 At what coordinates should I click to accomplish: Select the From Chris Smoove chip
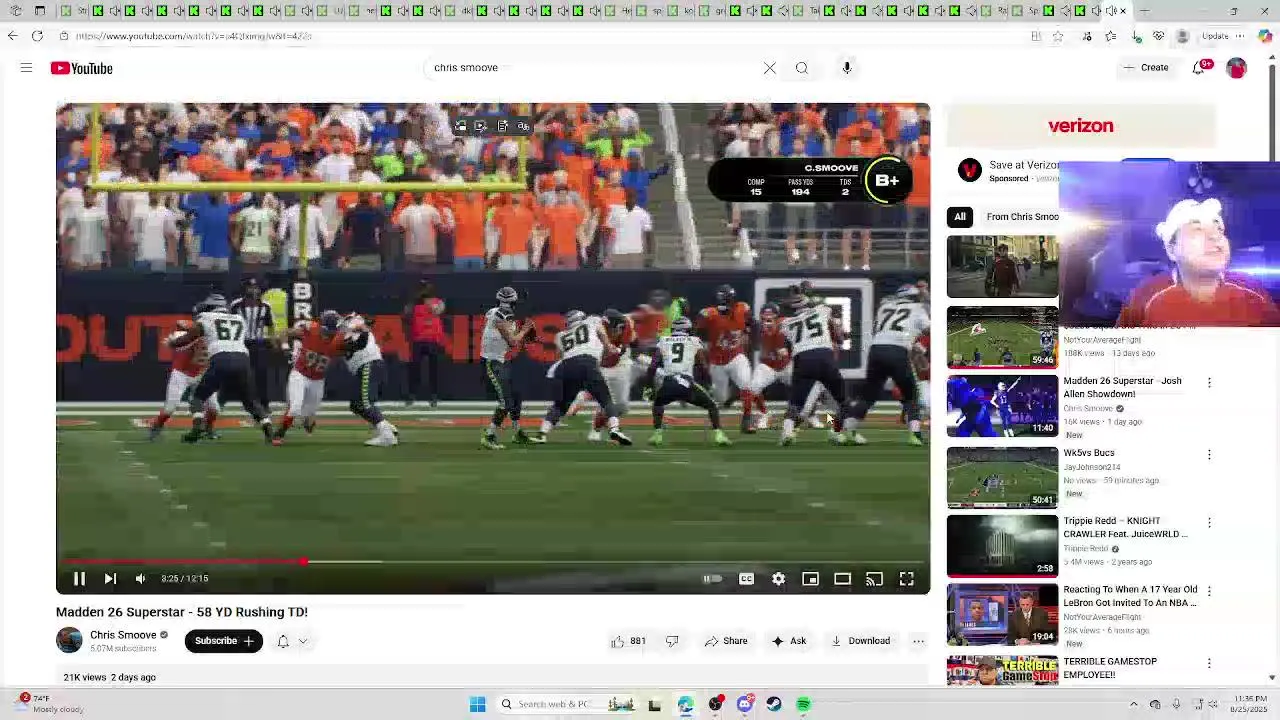1022,217
